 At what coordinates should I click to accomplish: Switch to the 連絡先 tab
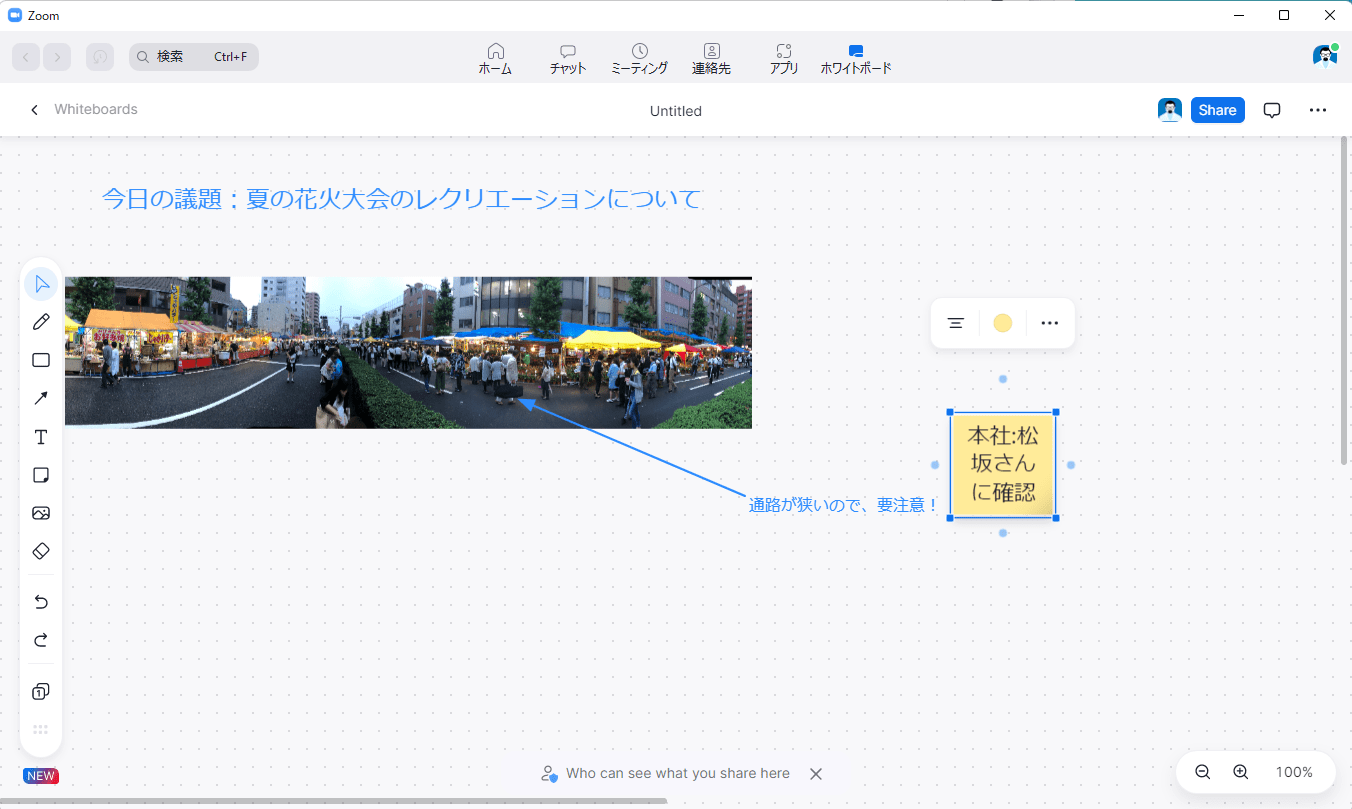click(x=711, y=59)
